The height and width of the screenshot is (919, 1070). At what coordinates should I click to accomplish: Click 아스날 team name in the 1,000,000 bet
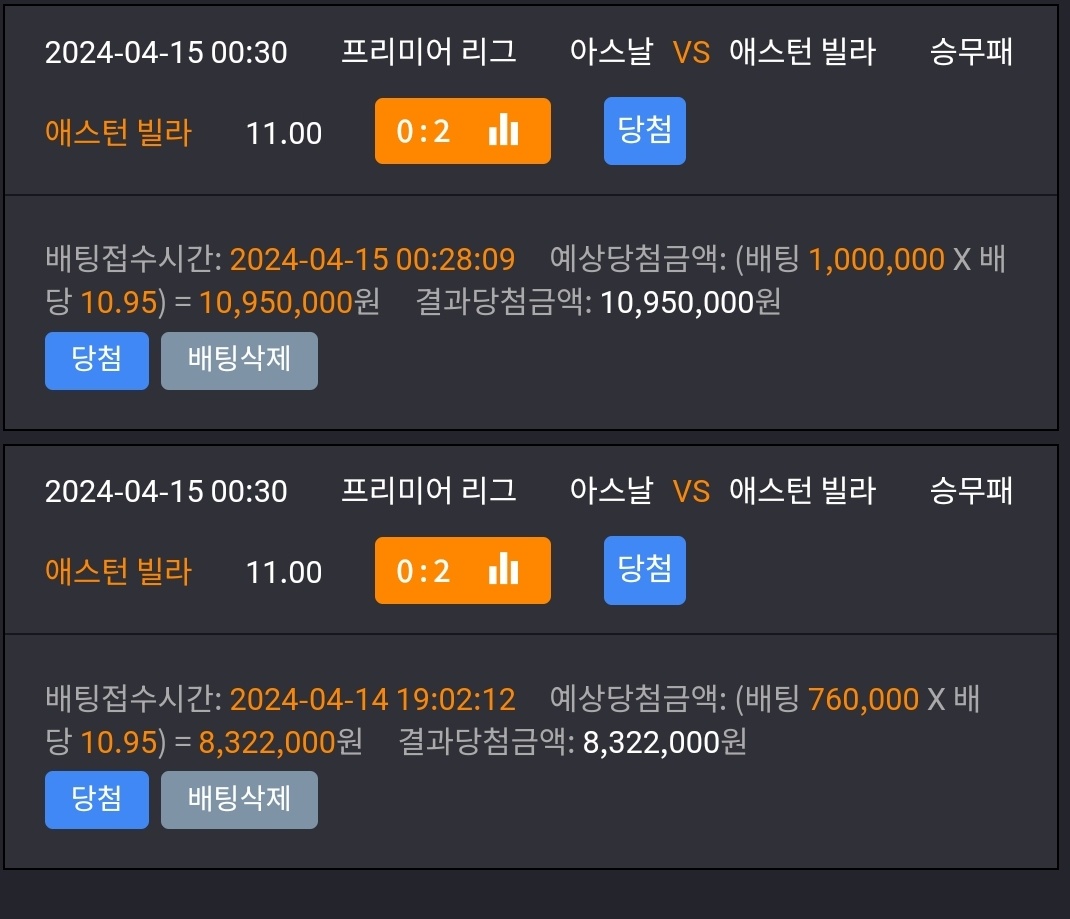tap(611, 52)
